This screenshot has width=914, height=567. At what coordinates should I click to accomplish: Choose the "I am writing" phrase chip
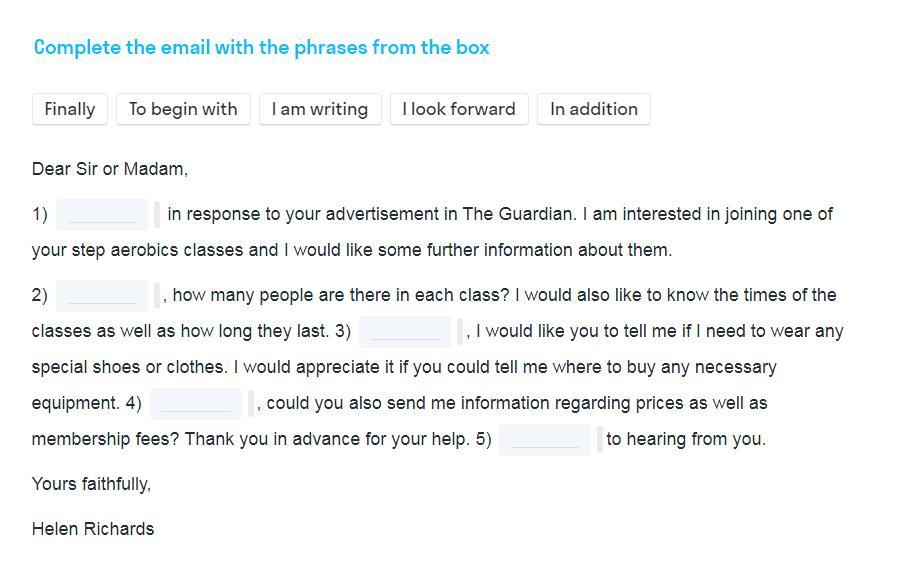pyautogui.click(x=320, y=109)
